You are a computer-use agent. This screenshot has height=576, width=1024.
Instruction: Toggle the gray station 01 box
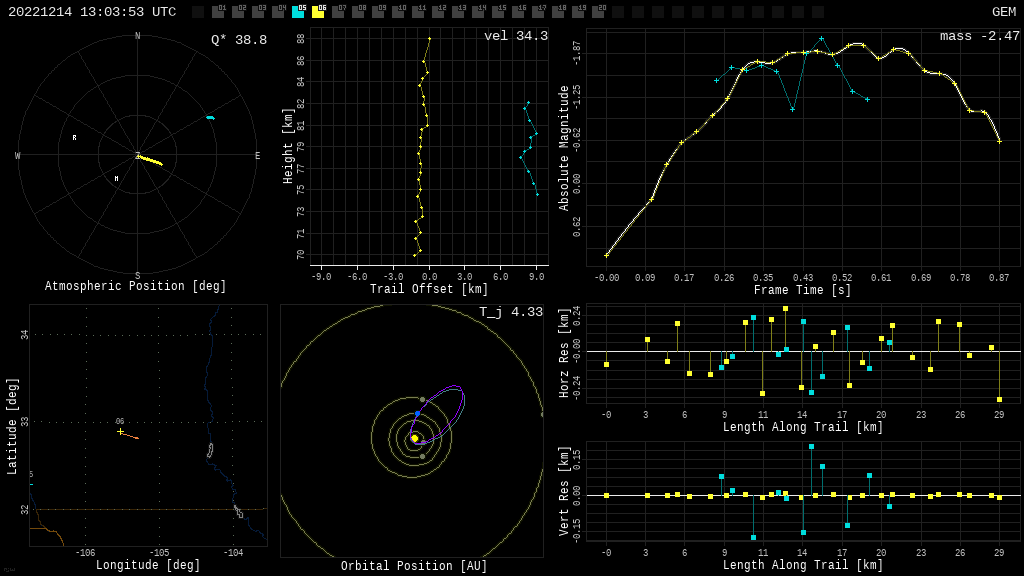tap(218, 12)
